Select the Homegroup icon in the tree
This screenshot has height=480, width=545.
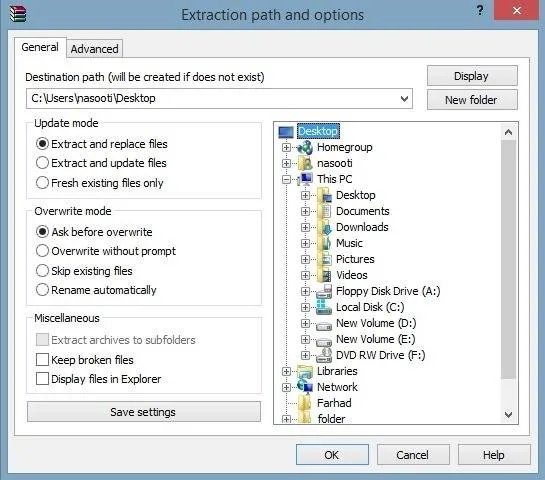(x=306, y=147)
